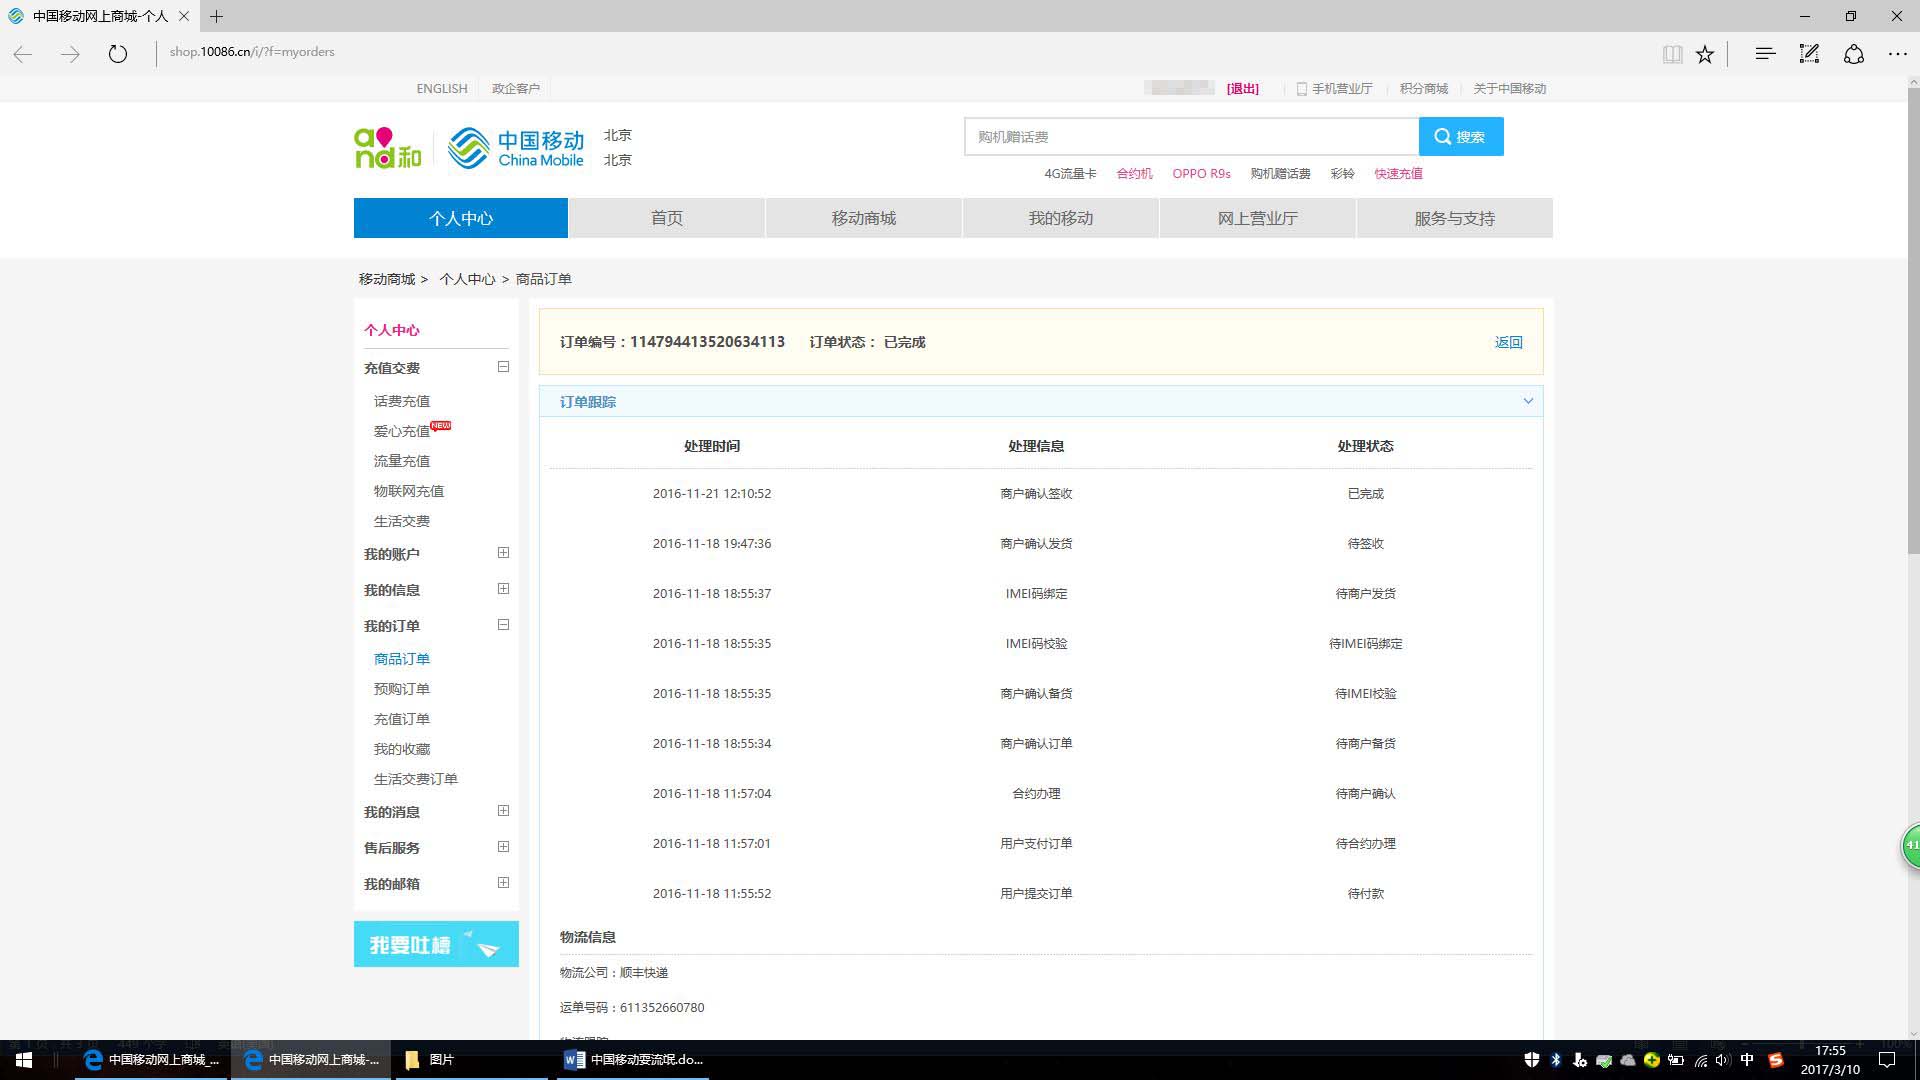Click the 移动商城 breadcrumb link
Screen dimensions: 1920x1080
387,279
